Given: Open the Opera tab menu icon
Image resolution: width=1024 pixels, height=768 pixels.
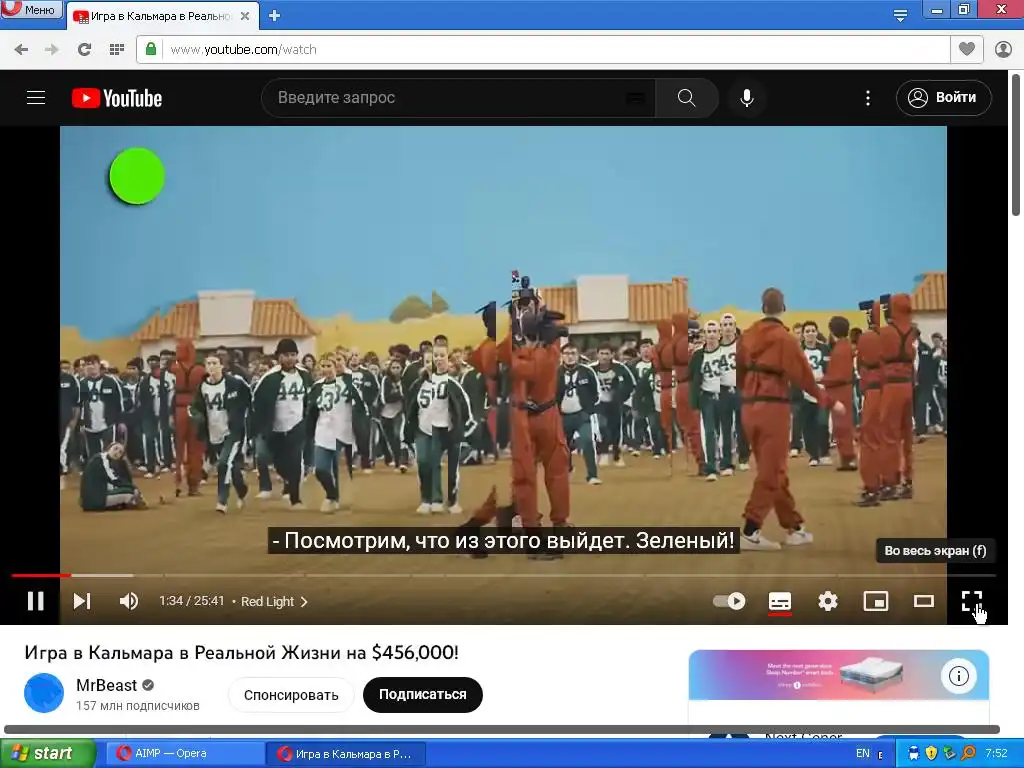Looking at the screenshot, I should click(900, 15).
